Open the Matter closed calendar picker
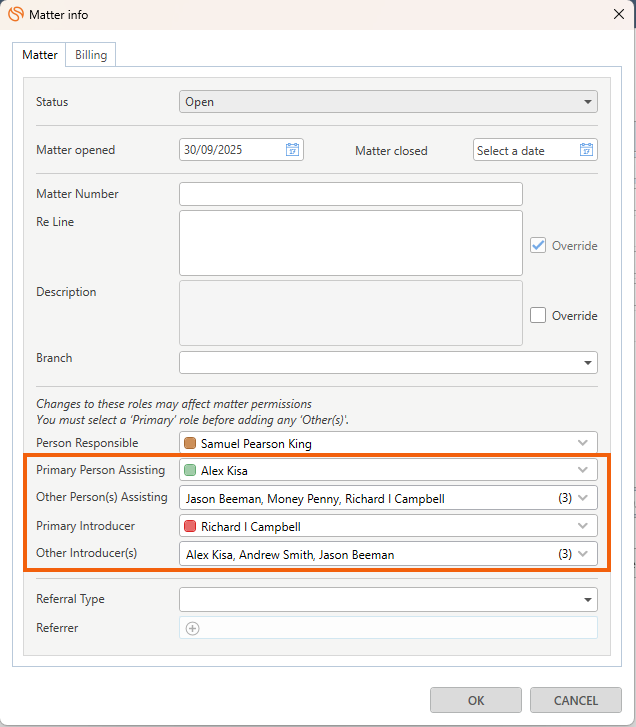 pyautogui.click(x=586, y=150)
